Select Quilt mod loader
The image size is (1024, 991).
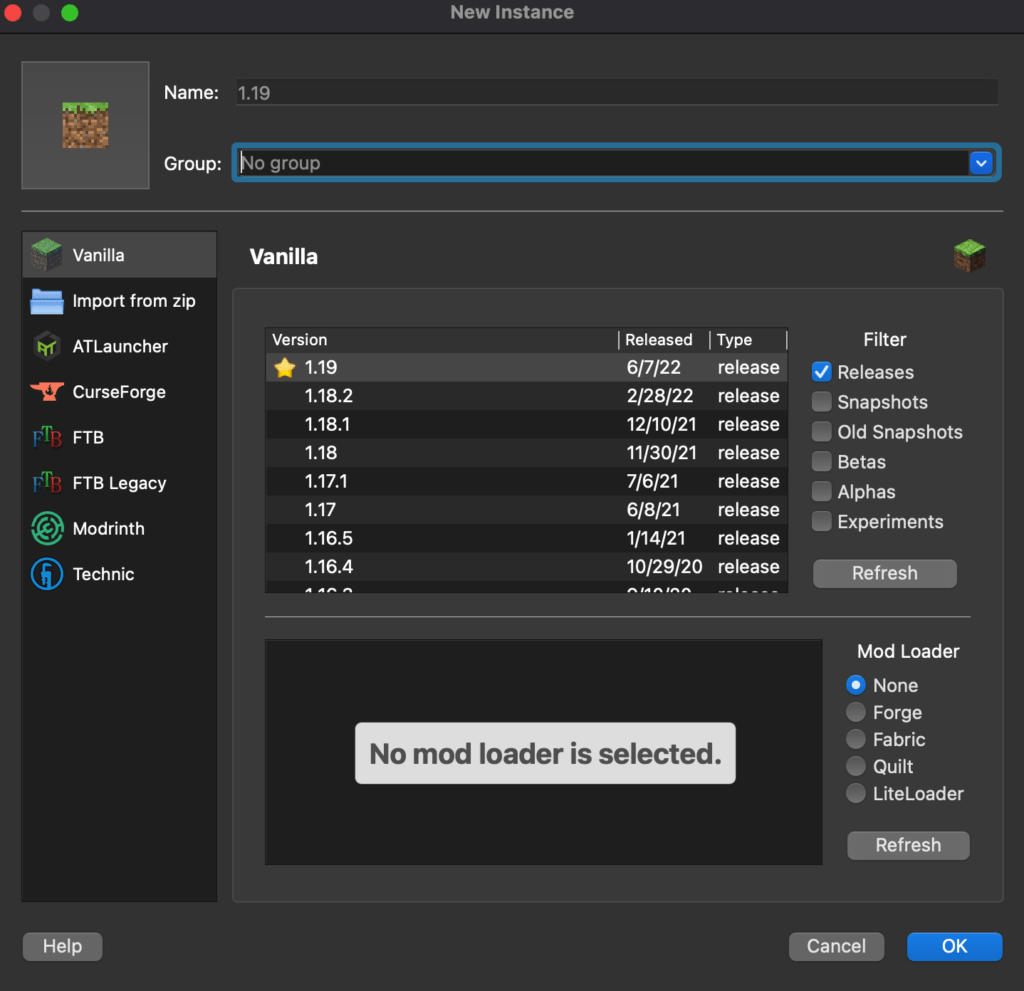[856, 766]
